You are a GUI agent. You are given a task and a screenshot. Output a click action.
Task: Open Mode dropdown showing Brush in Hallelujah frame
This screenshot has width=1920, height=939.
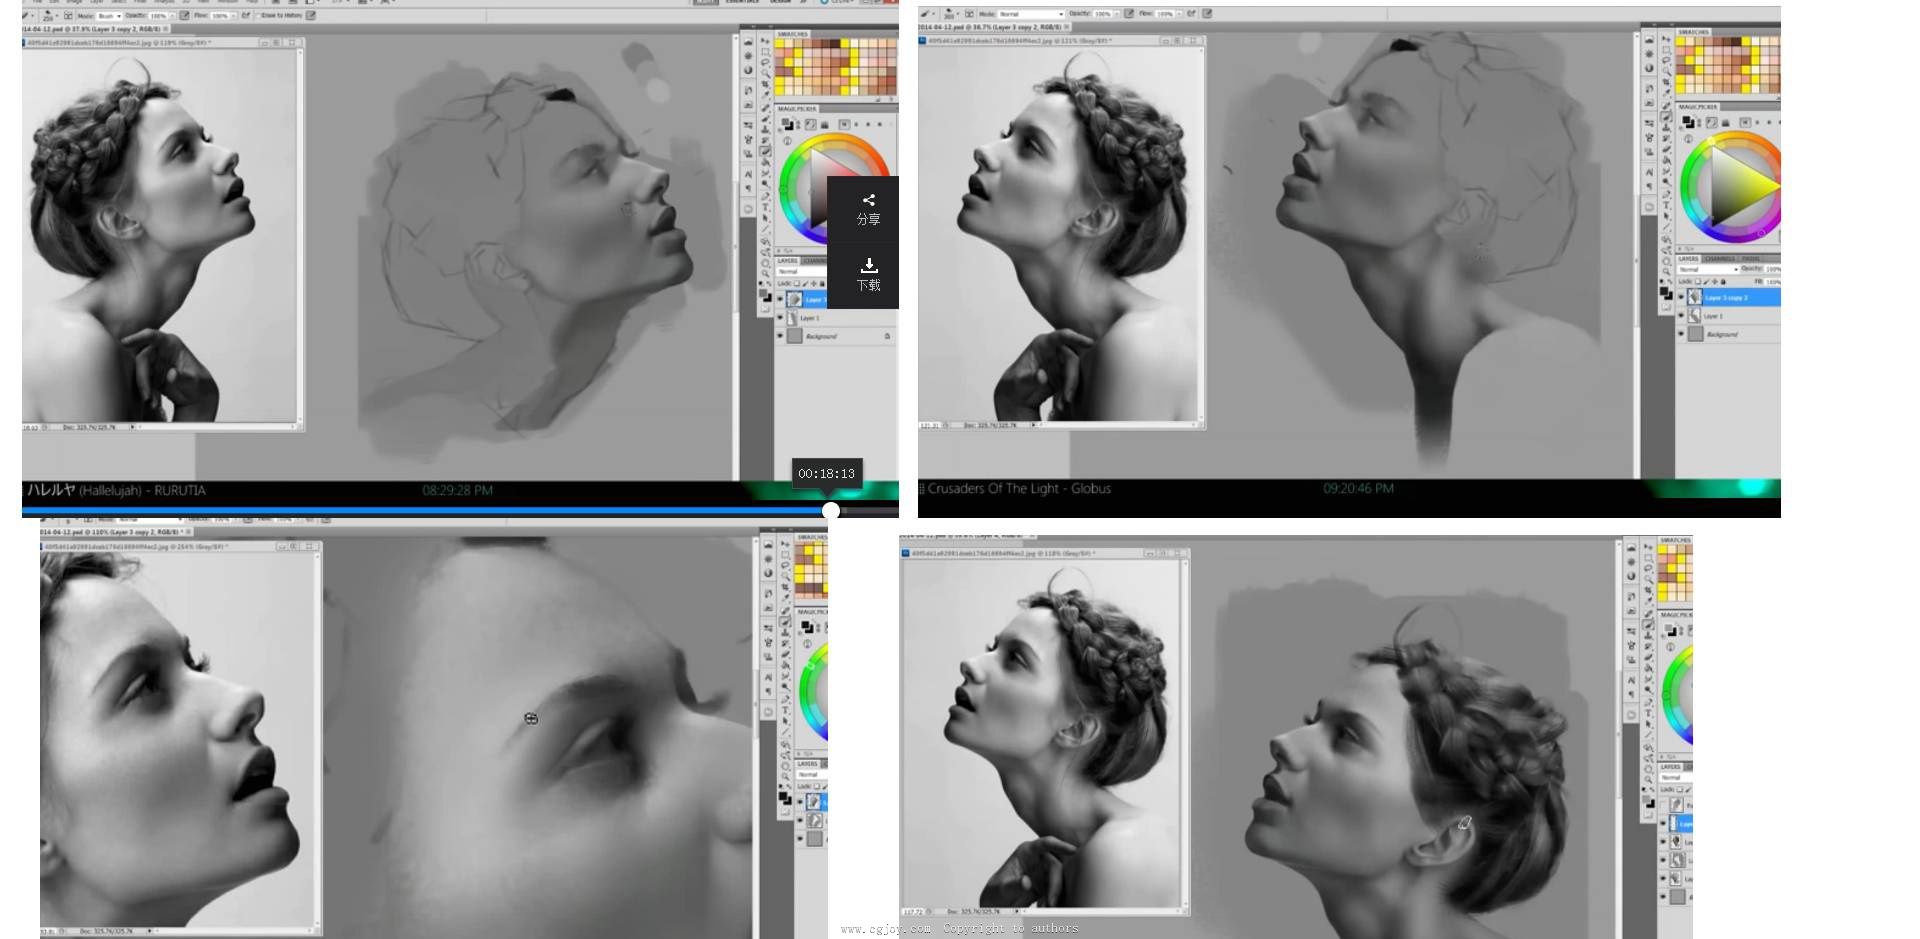point(109,16)
